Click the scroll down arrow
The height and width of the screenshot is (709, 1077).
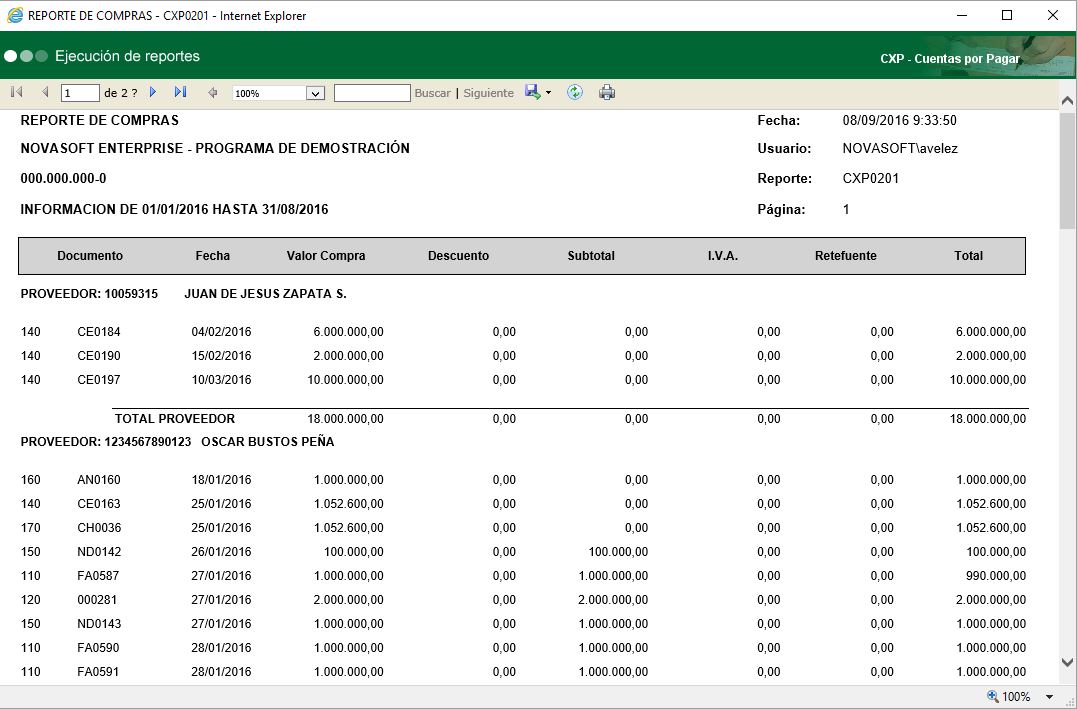1067,662
